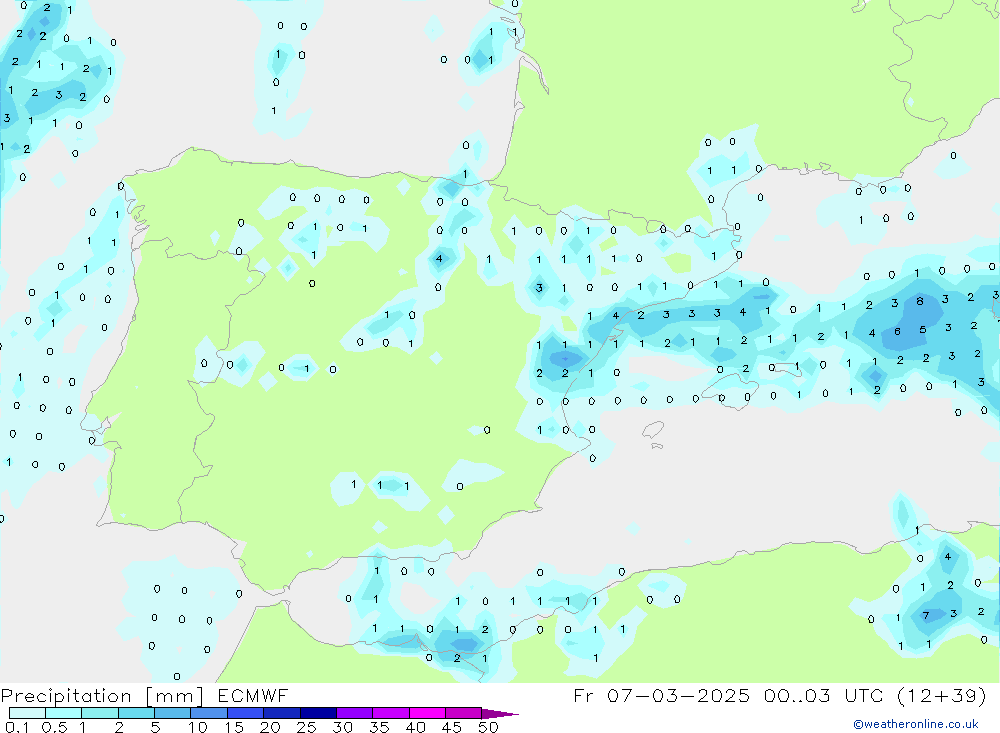Click the legend label 20
The width and height of the screenshot is (1000, 733).
coord(270,727)
